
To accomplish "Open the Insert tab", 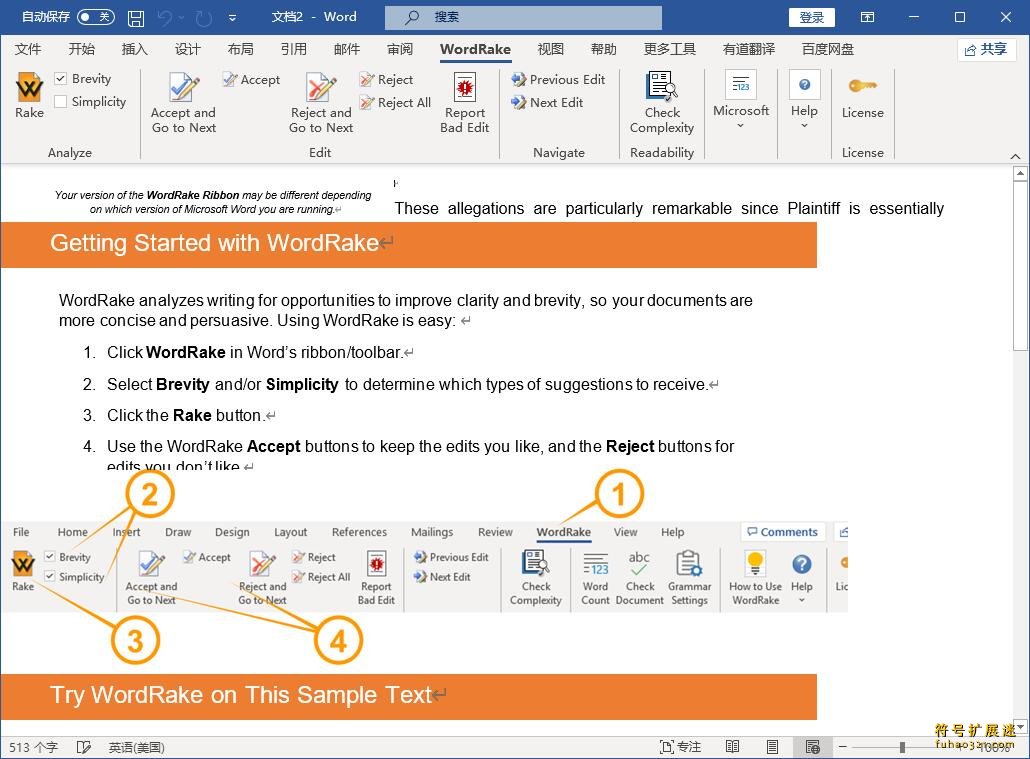I will [135, 49].
